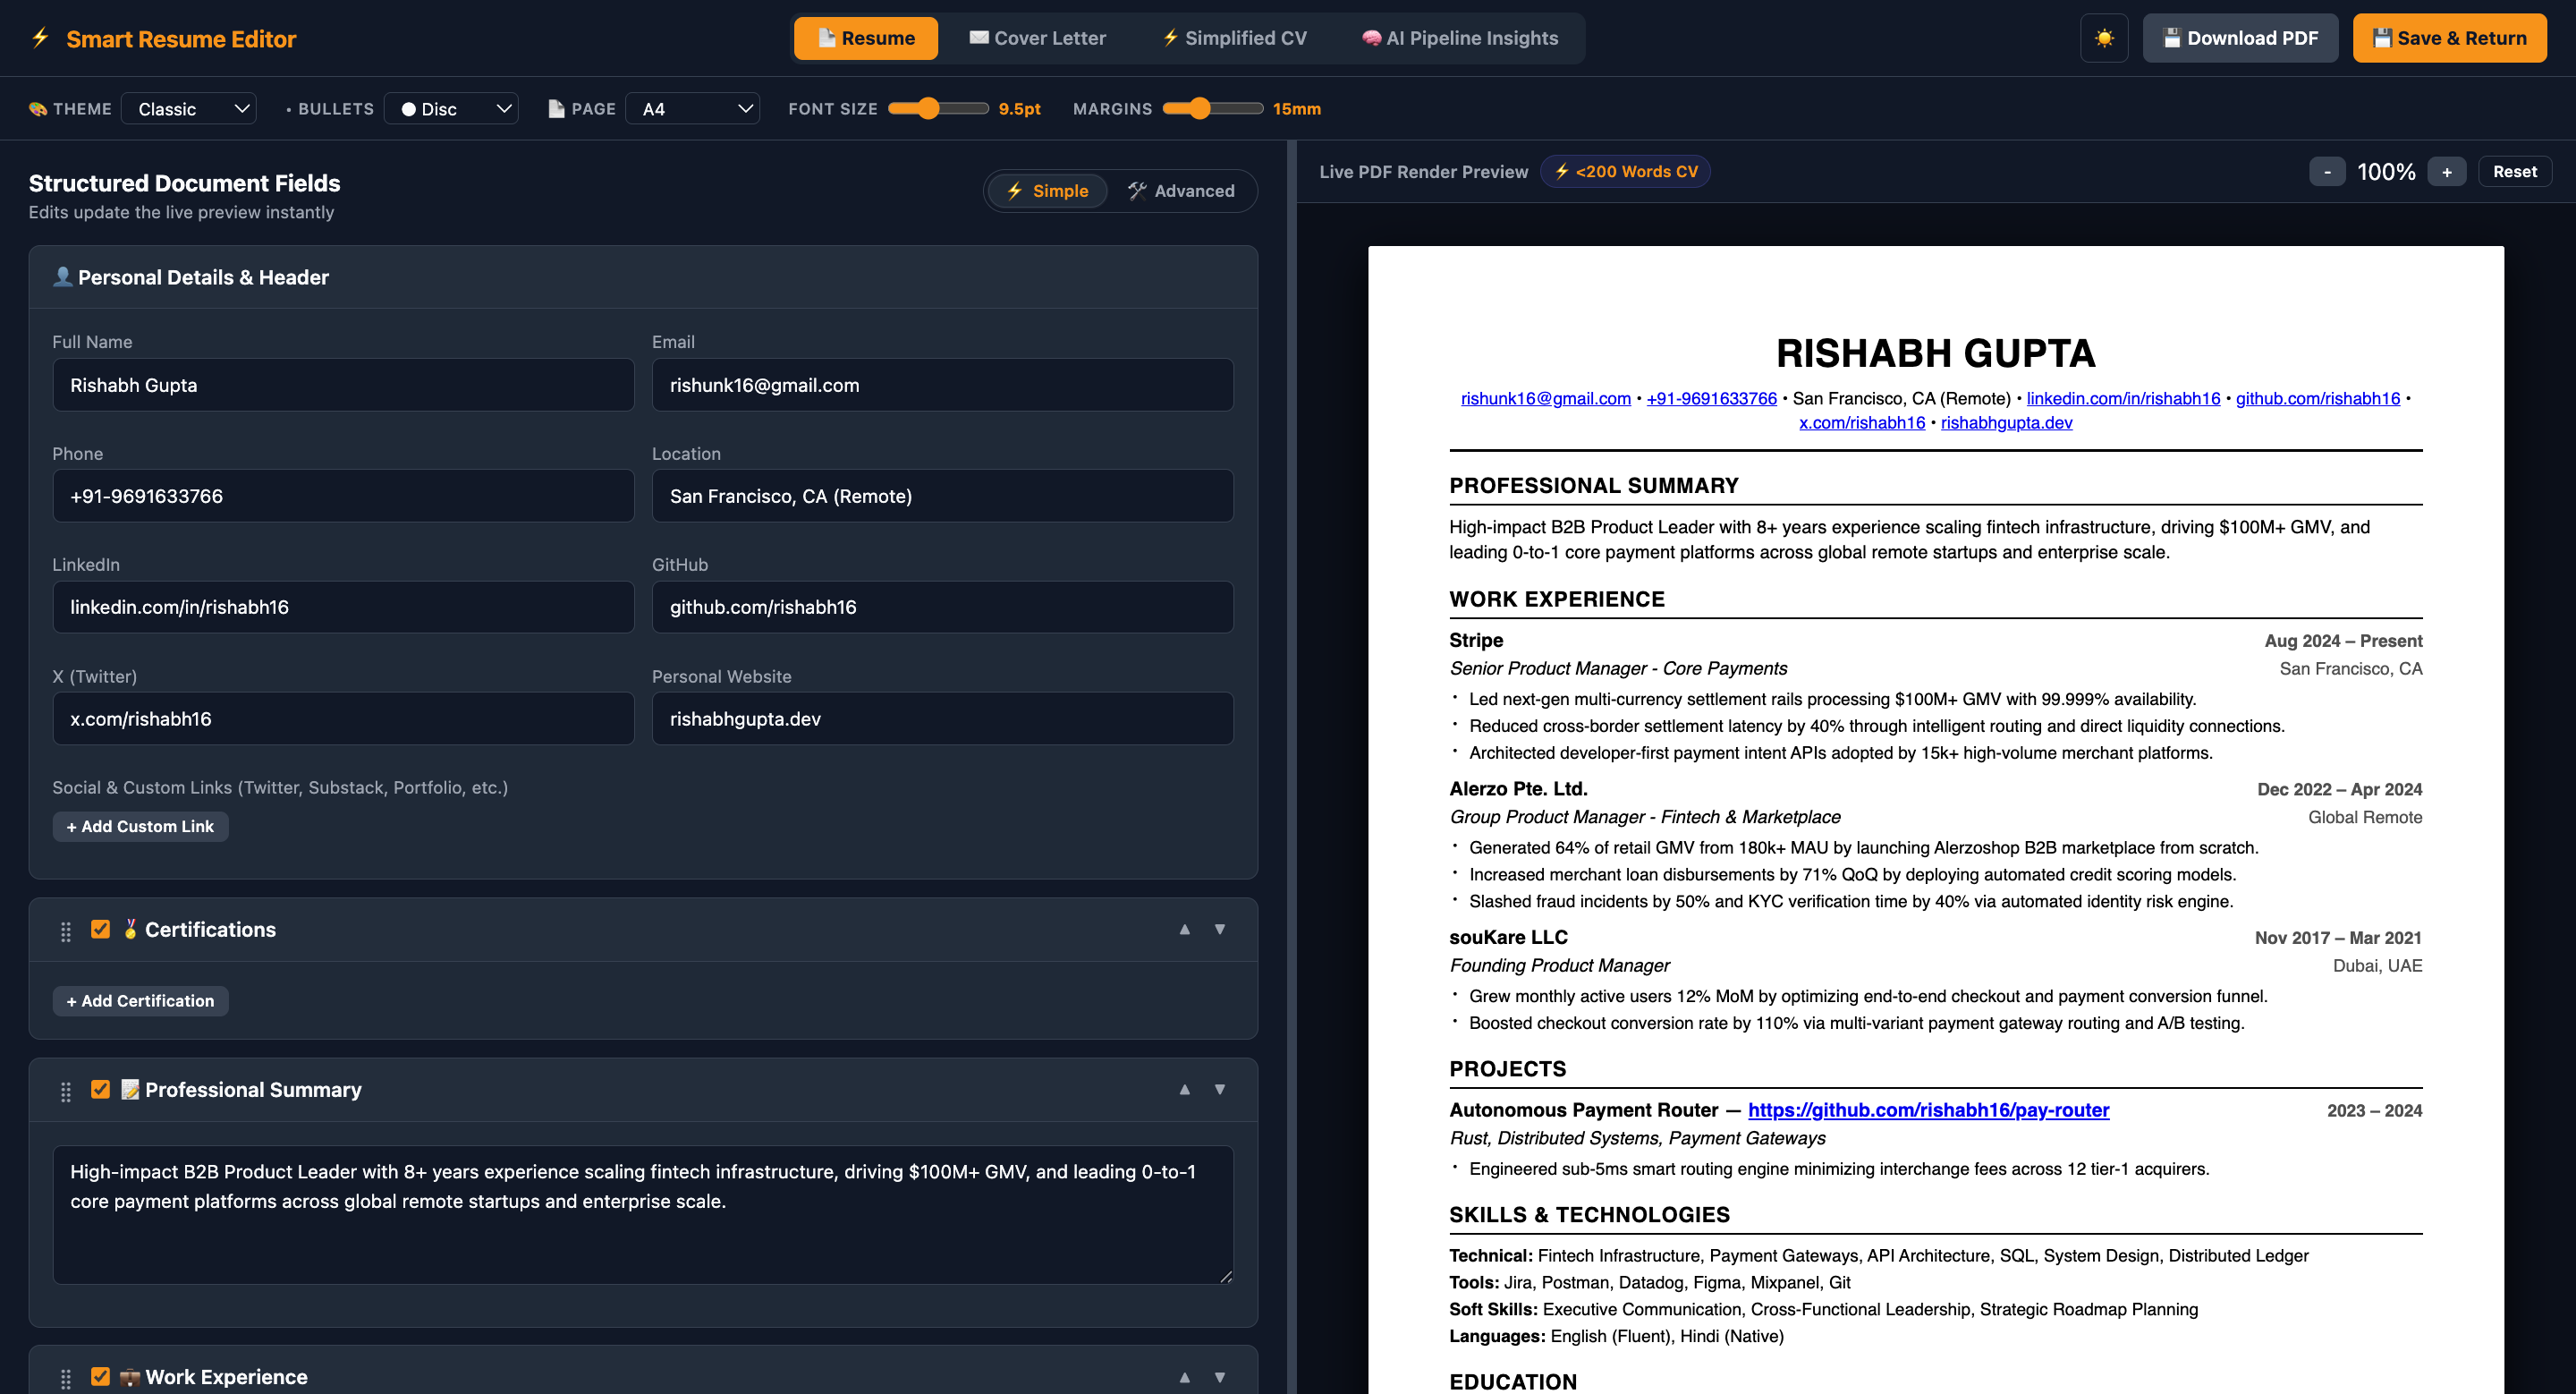2576x1394 pixels.
Task: Click the Work Experience briefcase icon
Action: pos(130,1377)
